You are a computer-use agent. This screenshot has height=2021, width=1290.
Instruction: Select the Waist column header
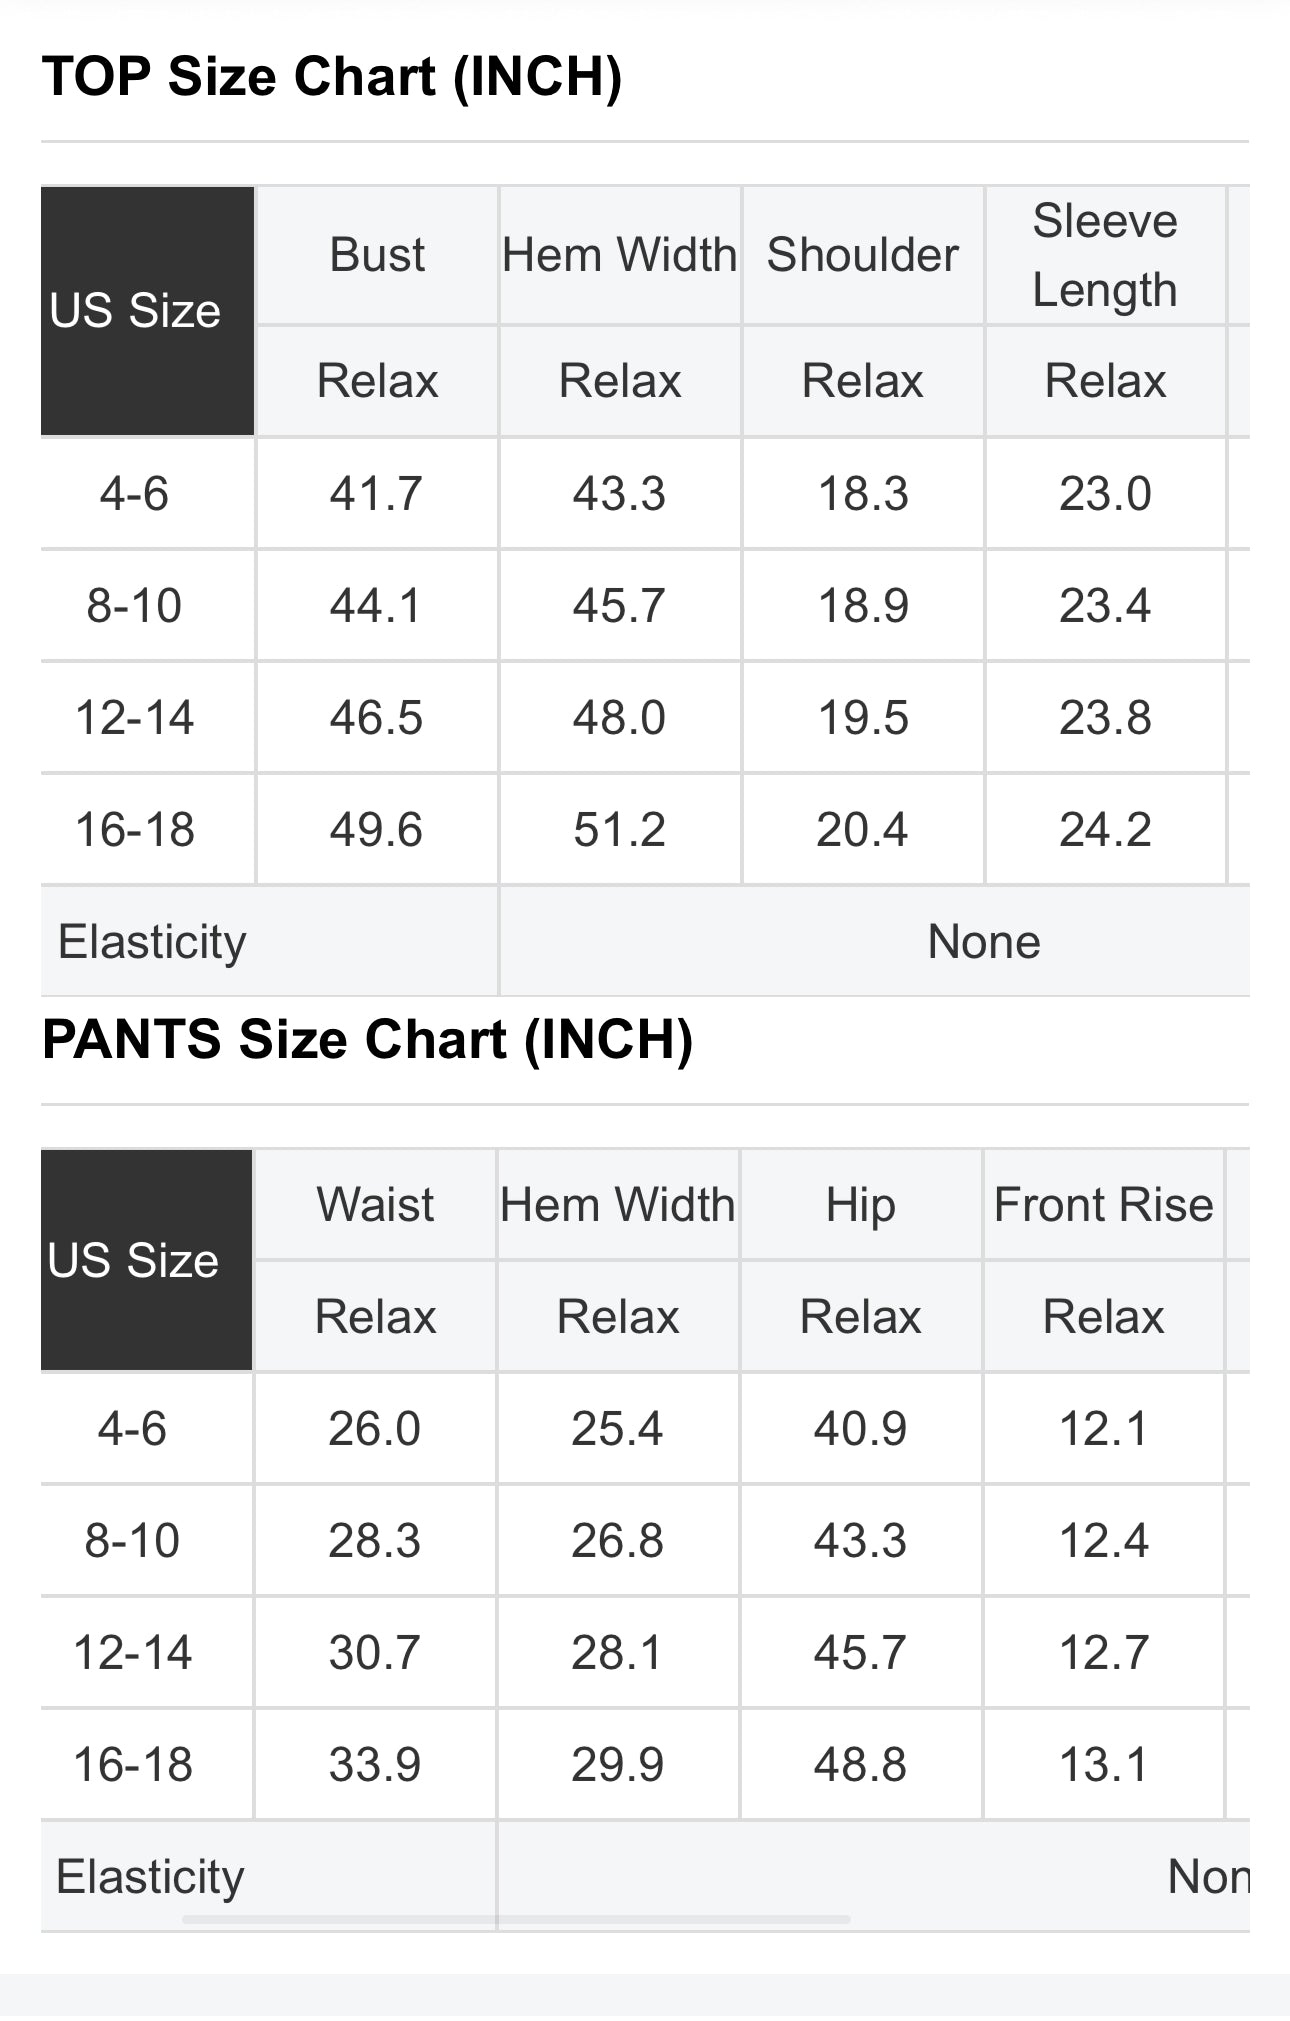tap(375, 1204)
